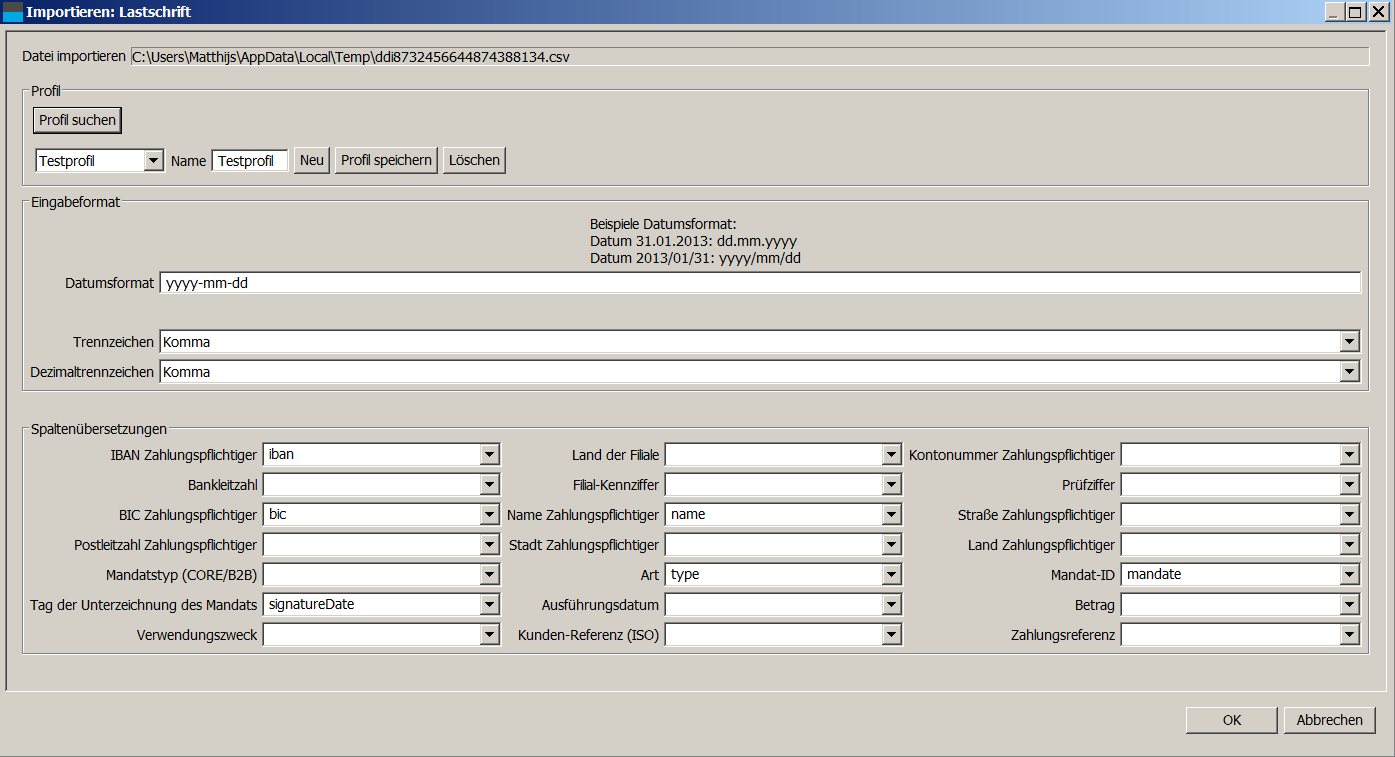Open Mandatstyp (CORE/B2B) dropdown
This screenshot has width=1395, height=757.
[381, 575]
